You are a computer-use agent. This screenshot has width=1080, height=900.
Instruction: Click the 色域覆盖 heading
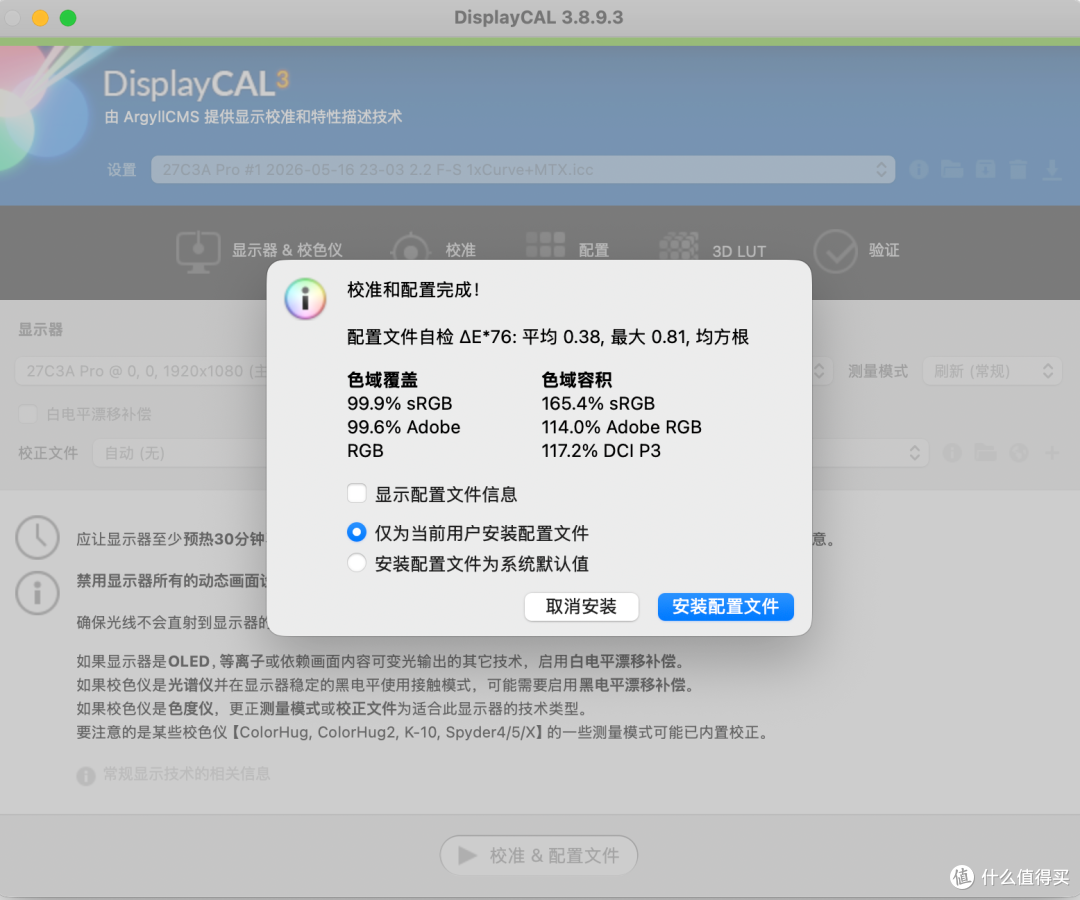click(x=382, y=380)
